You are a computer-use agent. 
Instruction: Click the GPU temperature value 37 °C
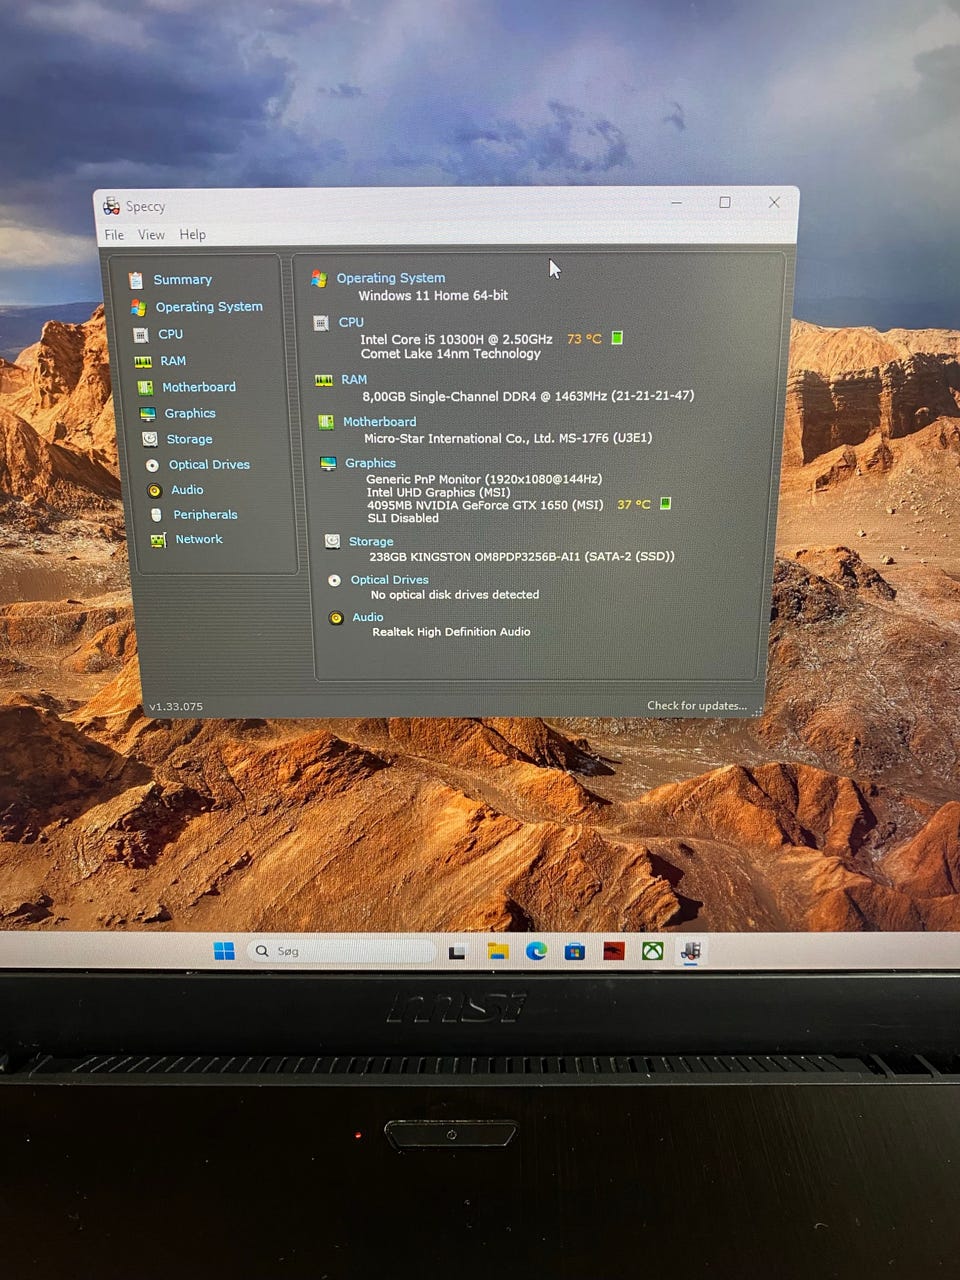click(634, 505)
